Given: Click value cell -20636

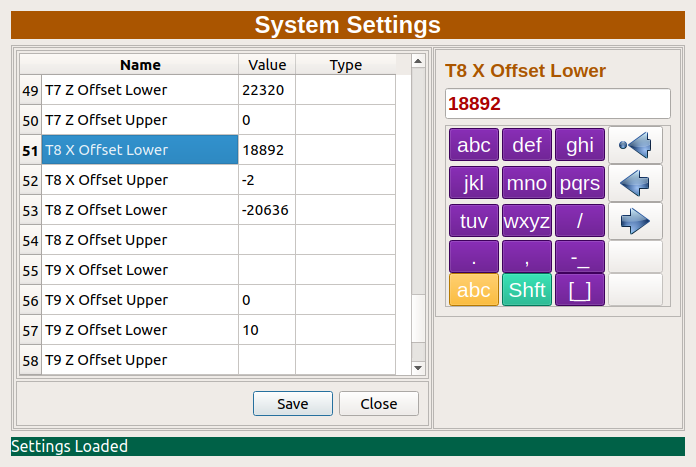Looking at the screenshot, I should [267, 210].
